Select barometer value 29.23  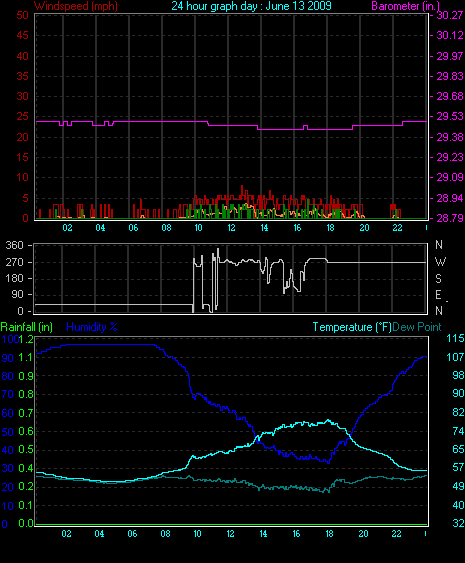click(449, 157)
